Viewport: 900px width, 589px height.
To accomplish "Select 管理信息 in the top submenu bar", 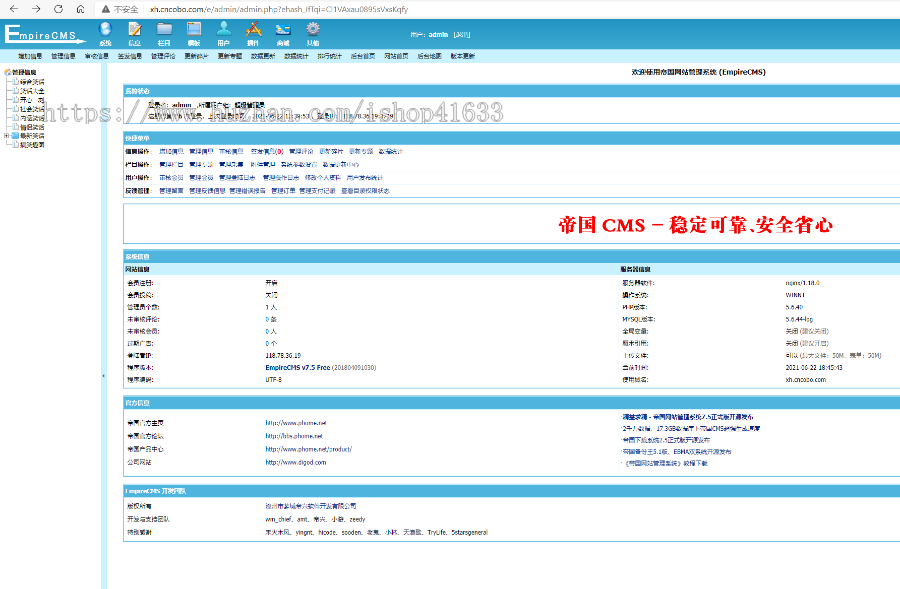I will pos(63,56).
